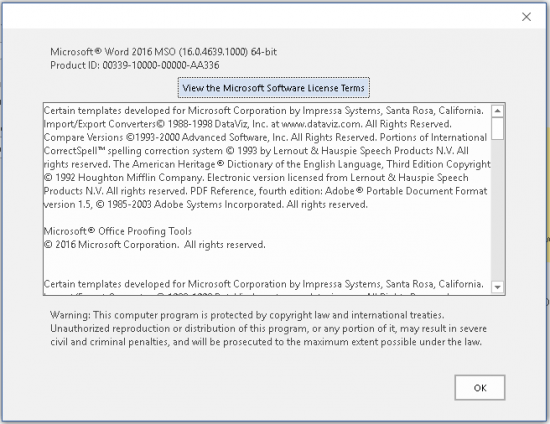Click the "Unauthorized reproduction or distribution" warning line

click(x=268, y=329)
